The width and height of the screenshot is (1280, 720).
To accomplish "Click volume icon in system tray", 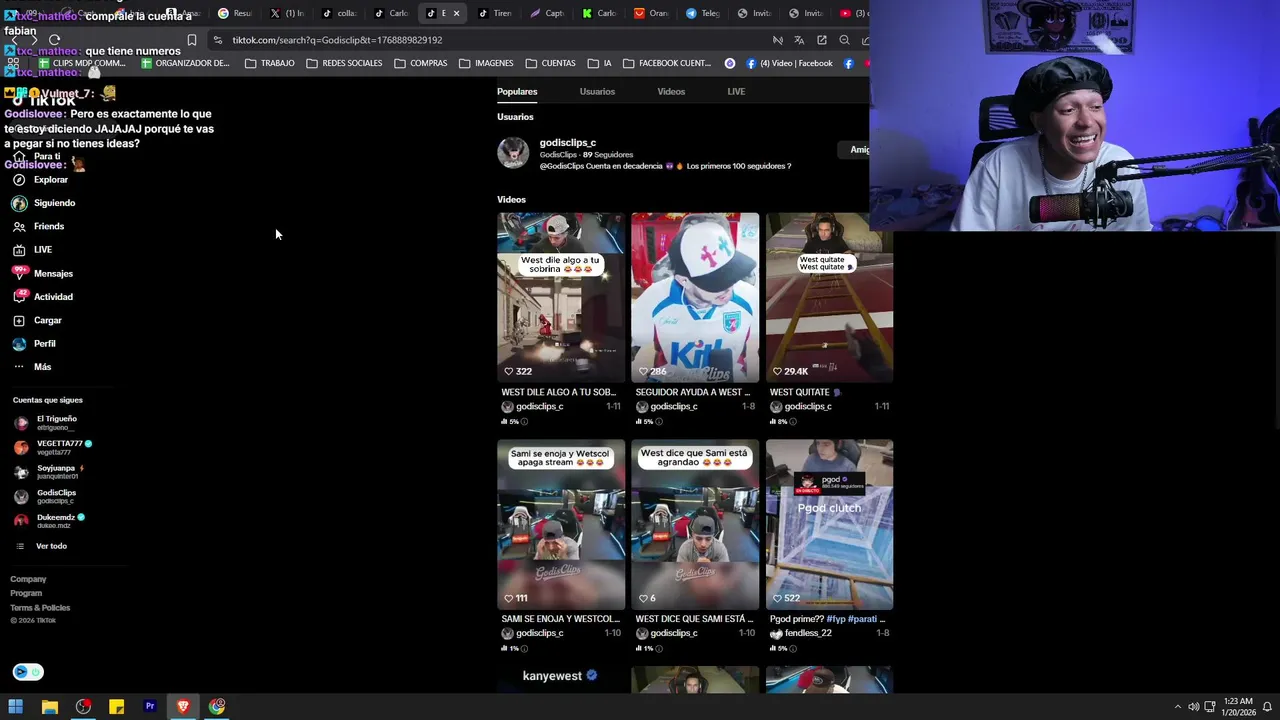I will click(x=1193, y=707).
